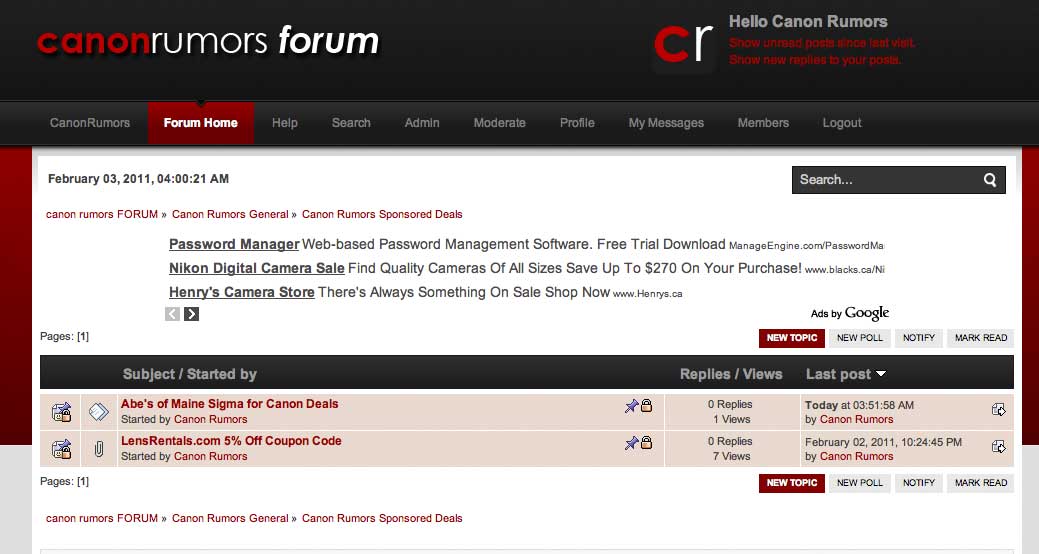Click bottom breadcrumb canon rumors FORUM
Screen dimensions: 1039x554
102,518
